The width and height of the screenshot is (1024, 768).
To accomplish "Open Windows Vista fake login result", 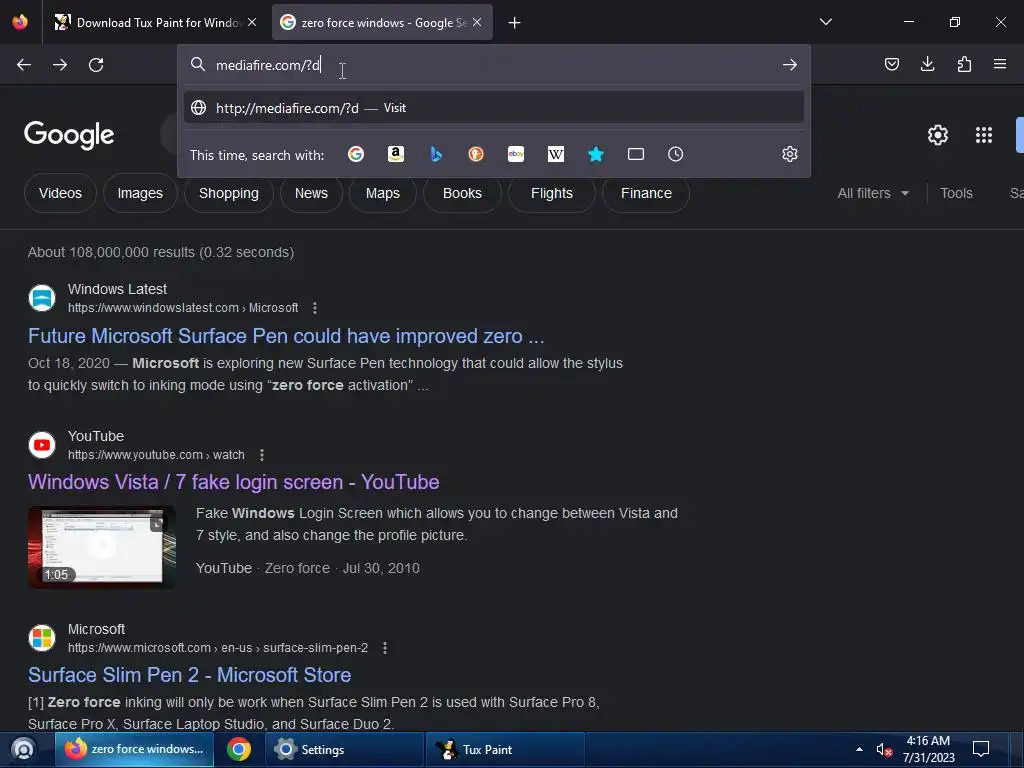I will pyautogui.click(x=234, y=482).
